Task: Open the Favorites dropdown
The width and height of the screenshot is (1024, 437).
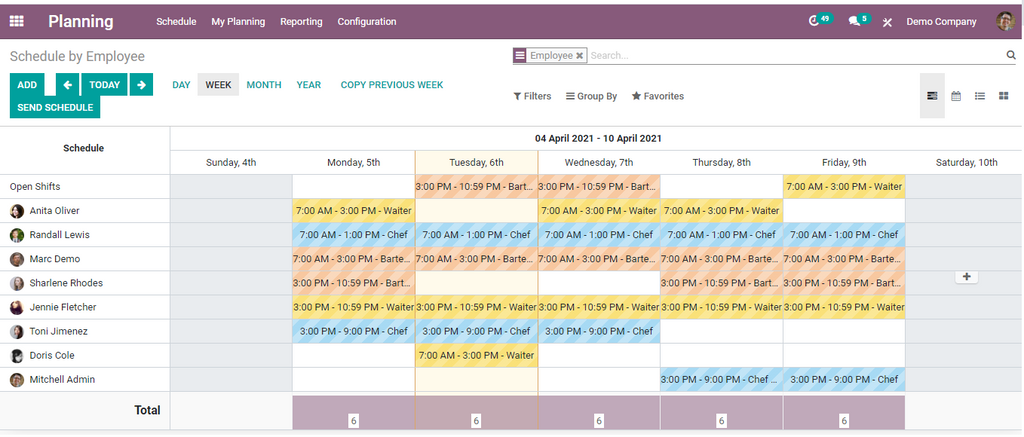Action: (x=658, y=97)
